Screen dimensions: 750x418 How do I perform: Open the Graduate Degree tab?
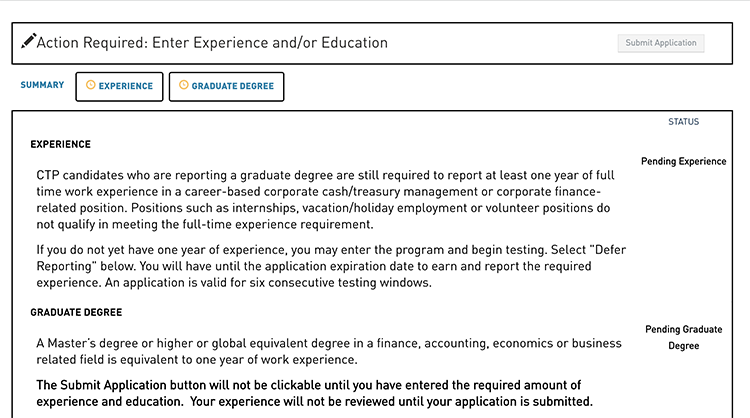pos(226,87)
